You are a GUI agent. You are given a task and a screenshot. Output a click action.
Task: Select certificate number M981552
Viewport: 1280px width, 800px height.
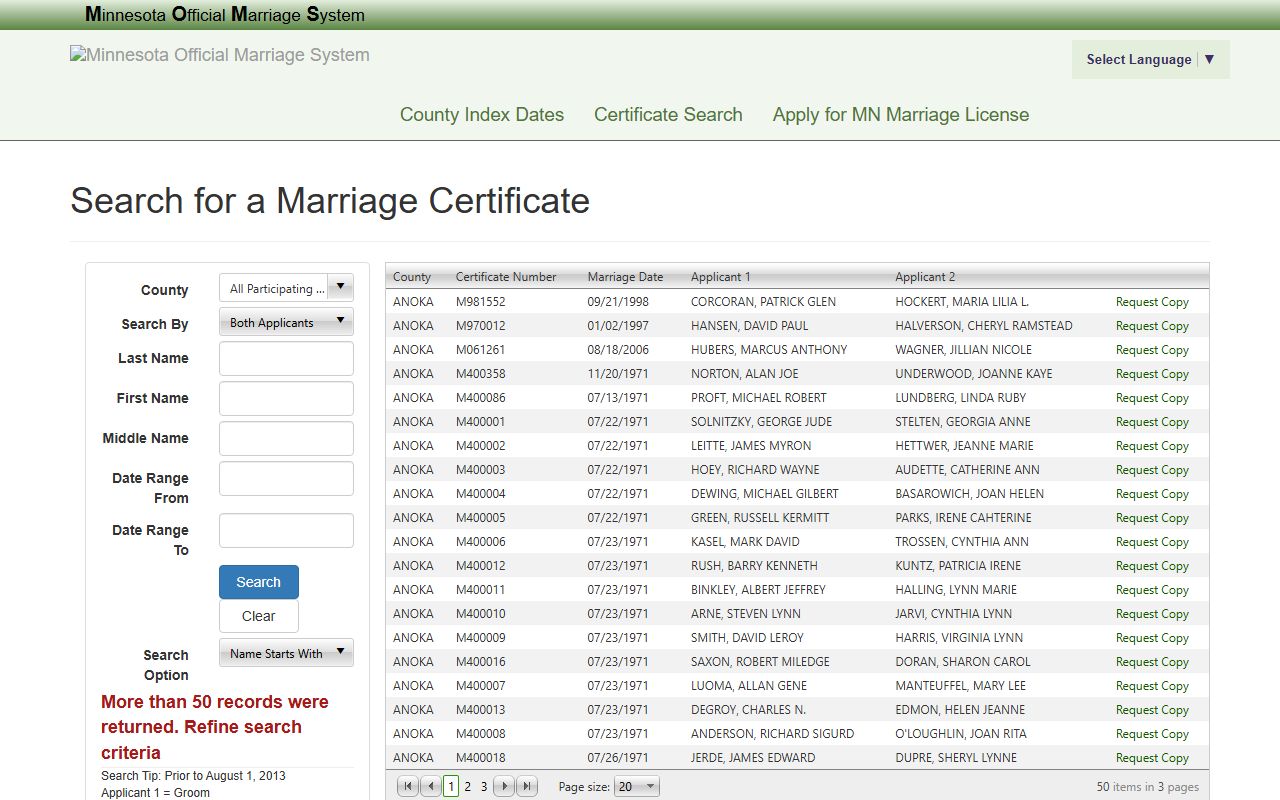(481, 302)
